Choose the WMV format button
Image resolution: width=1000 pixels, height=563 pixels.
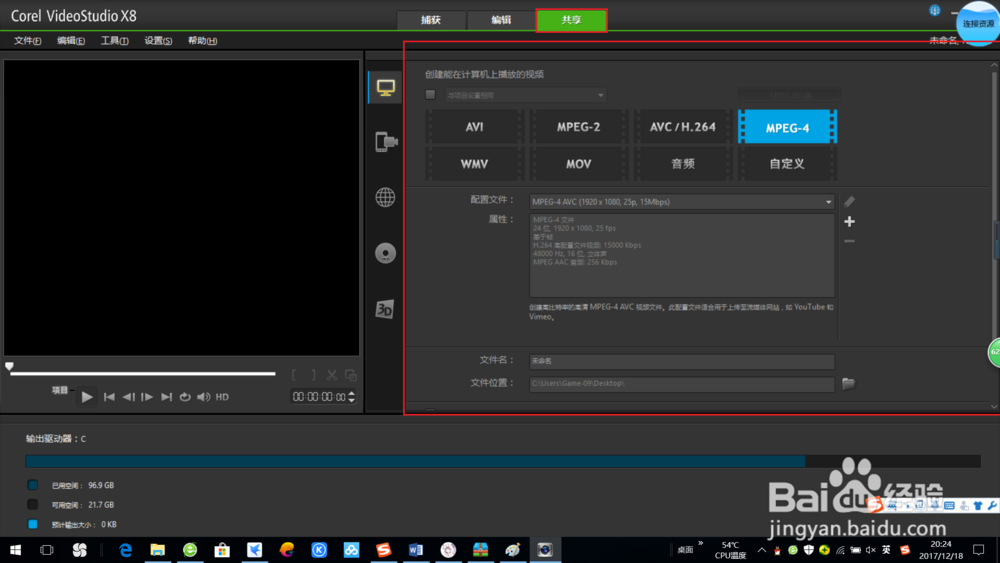(x=474, y=164)
